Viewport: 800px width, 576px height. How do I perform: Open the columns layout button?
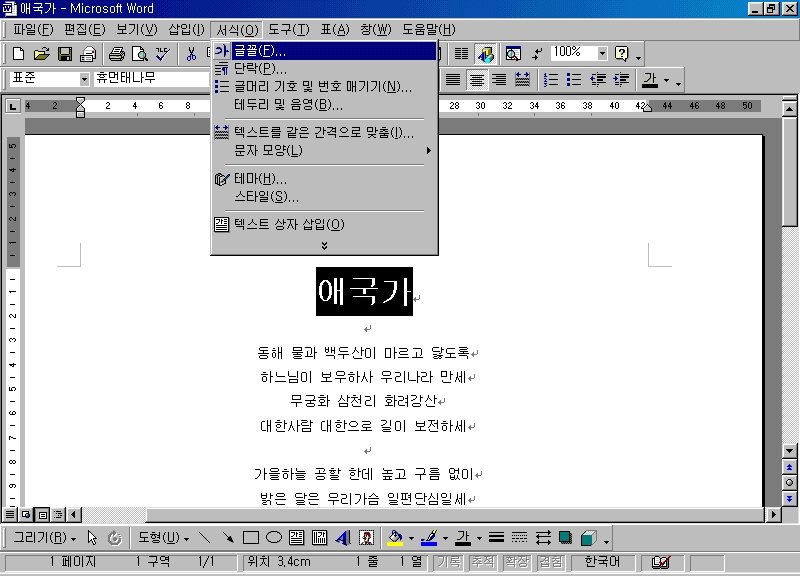click(x=461, y=54)
